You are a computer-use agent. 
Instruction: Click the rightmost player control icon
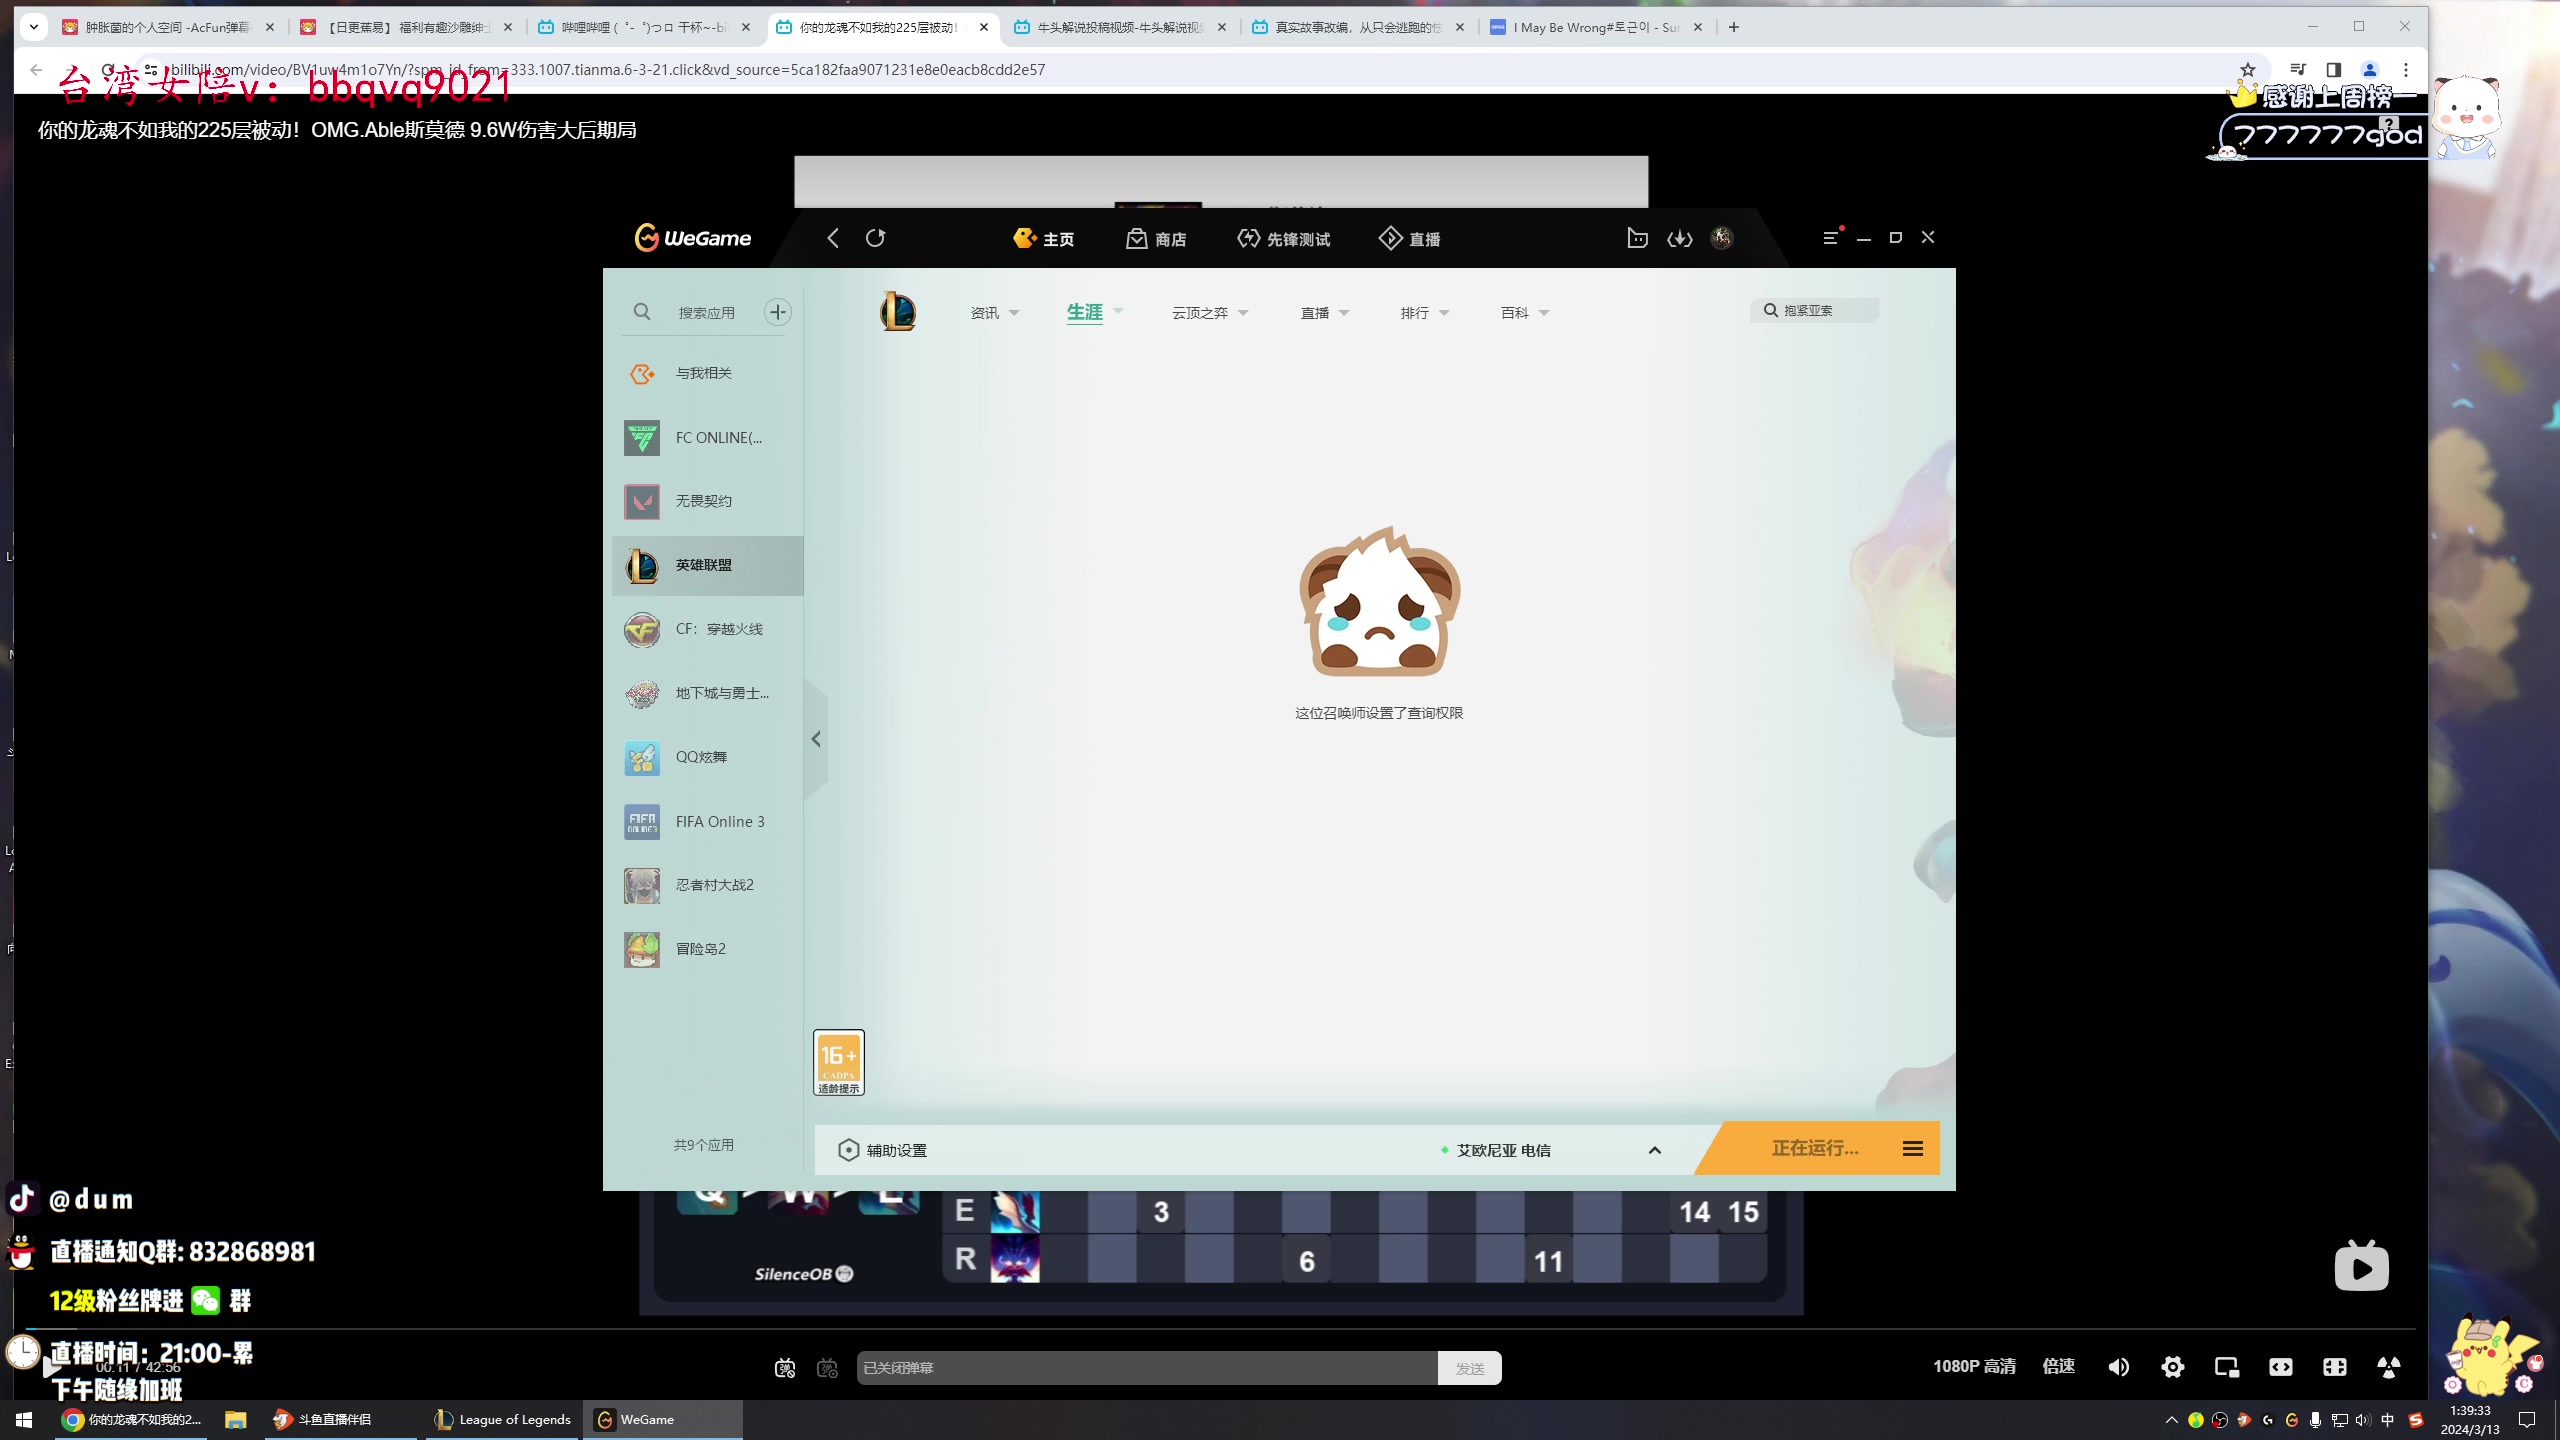2389,1367
